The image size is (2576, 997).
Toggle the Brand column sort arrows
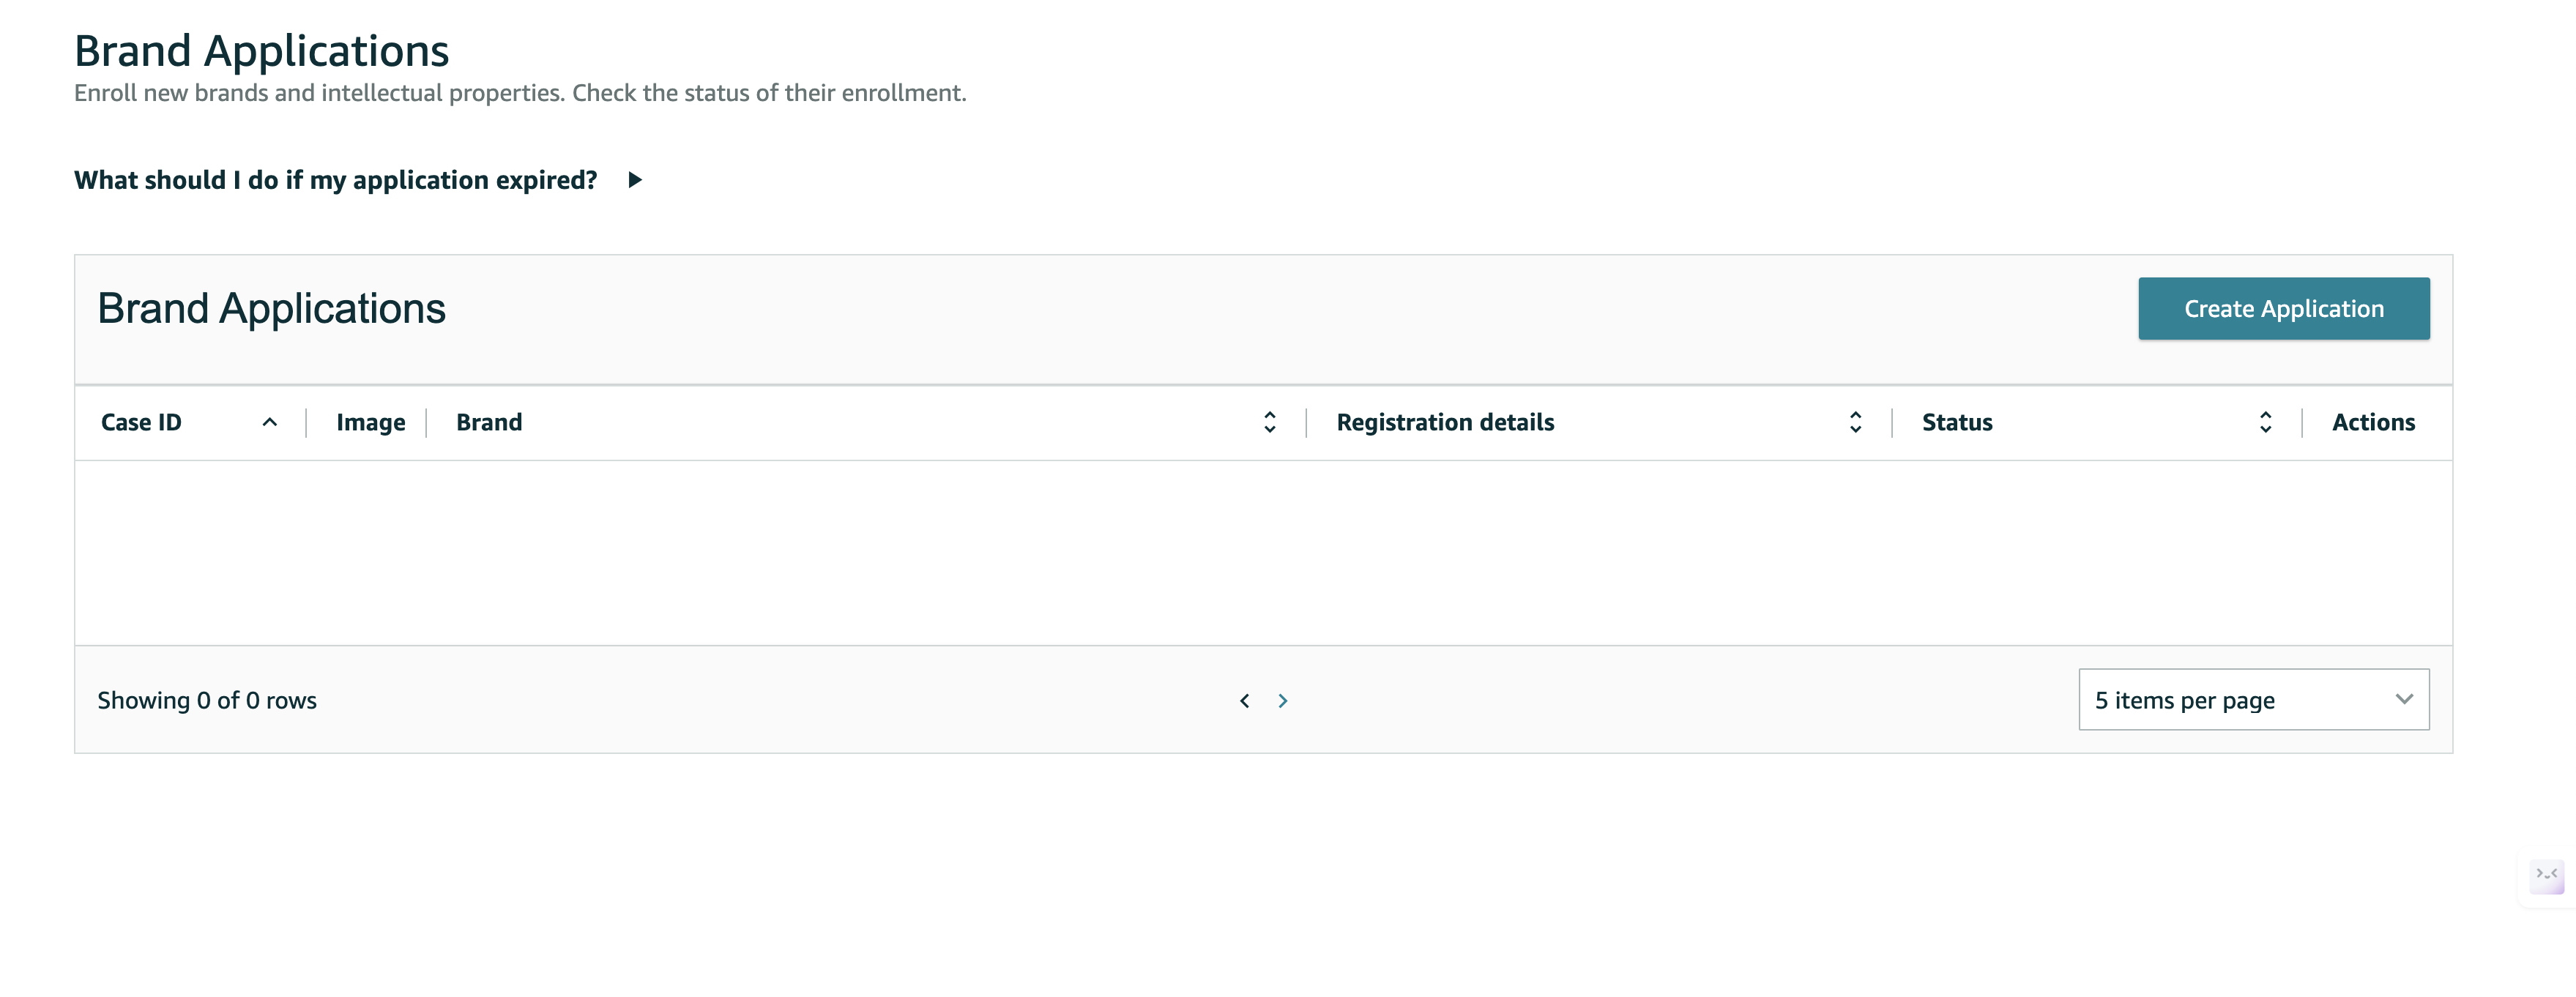1269,422
